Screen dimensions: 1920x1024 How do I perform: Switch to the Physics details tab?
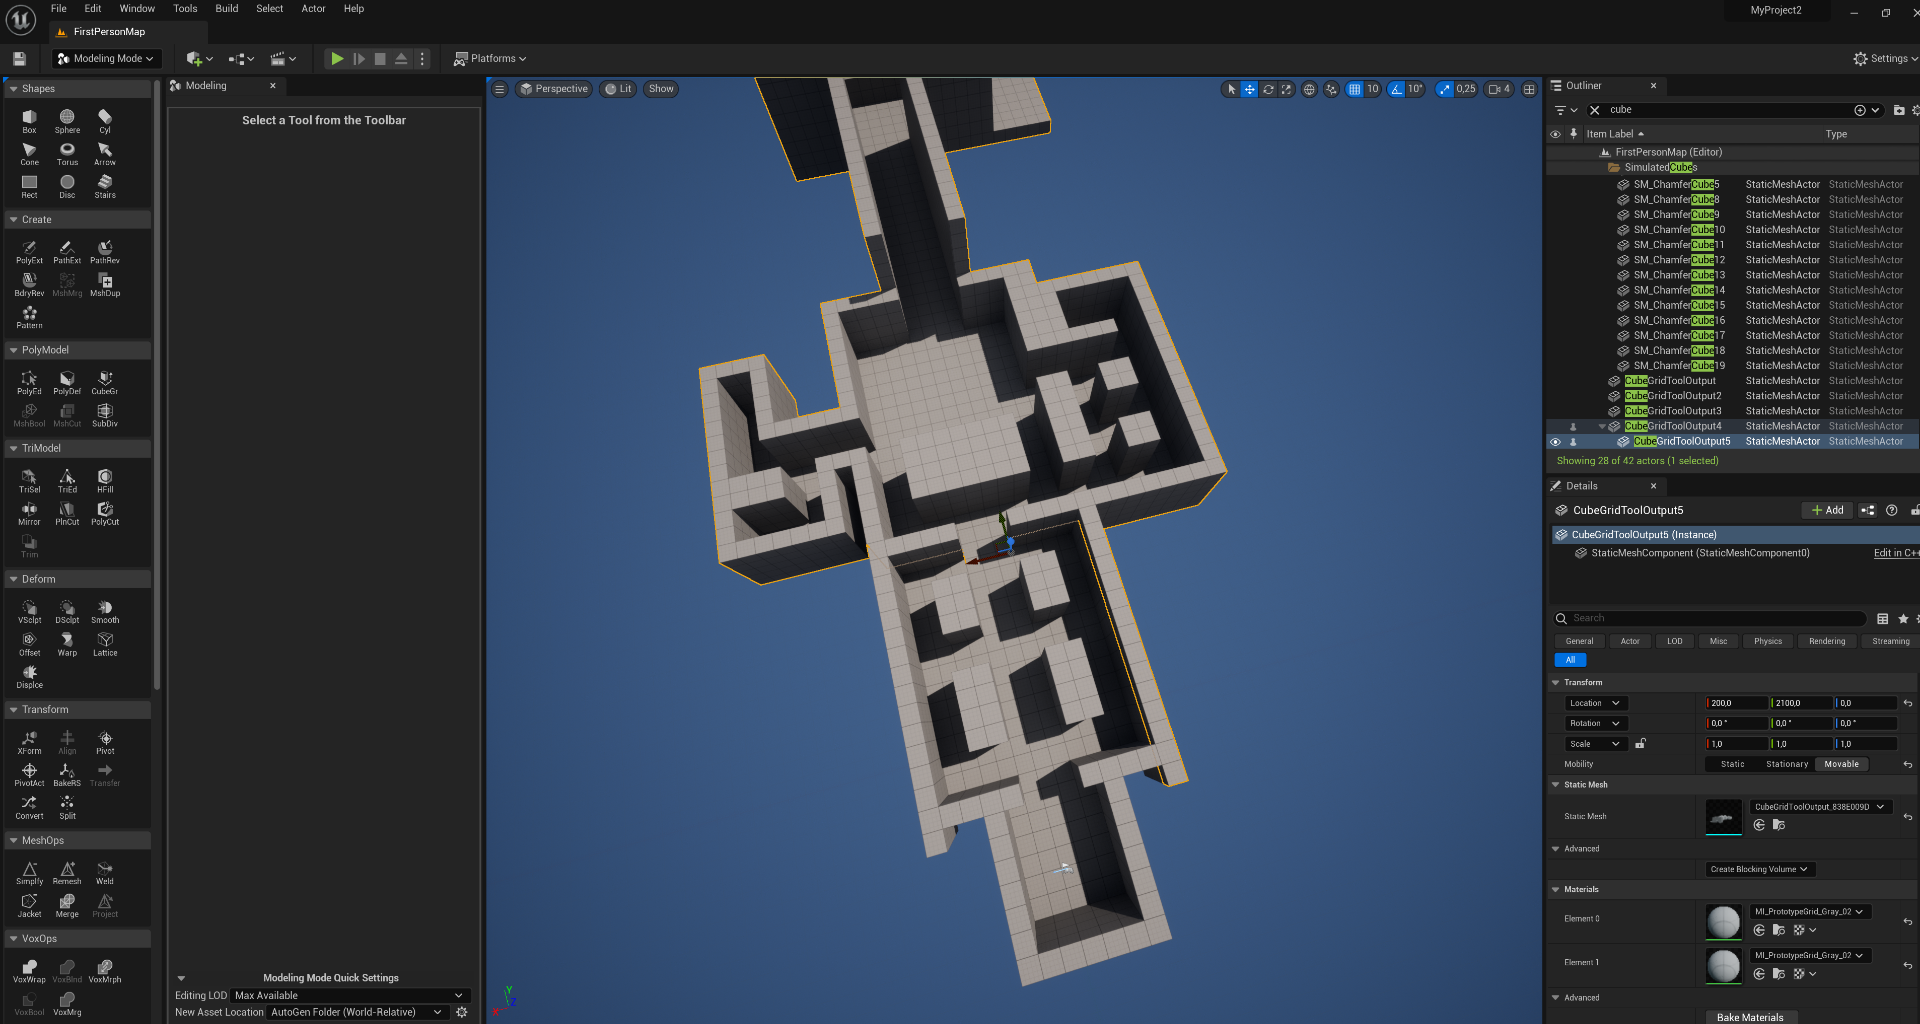click(x=1767, y=641)
